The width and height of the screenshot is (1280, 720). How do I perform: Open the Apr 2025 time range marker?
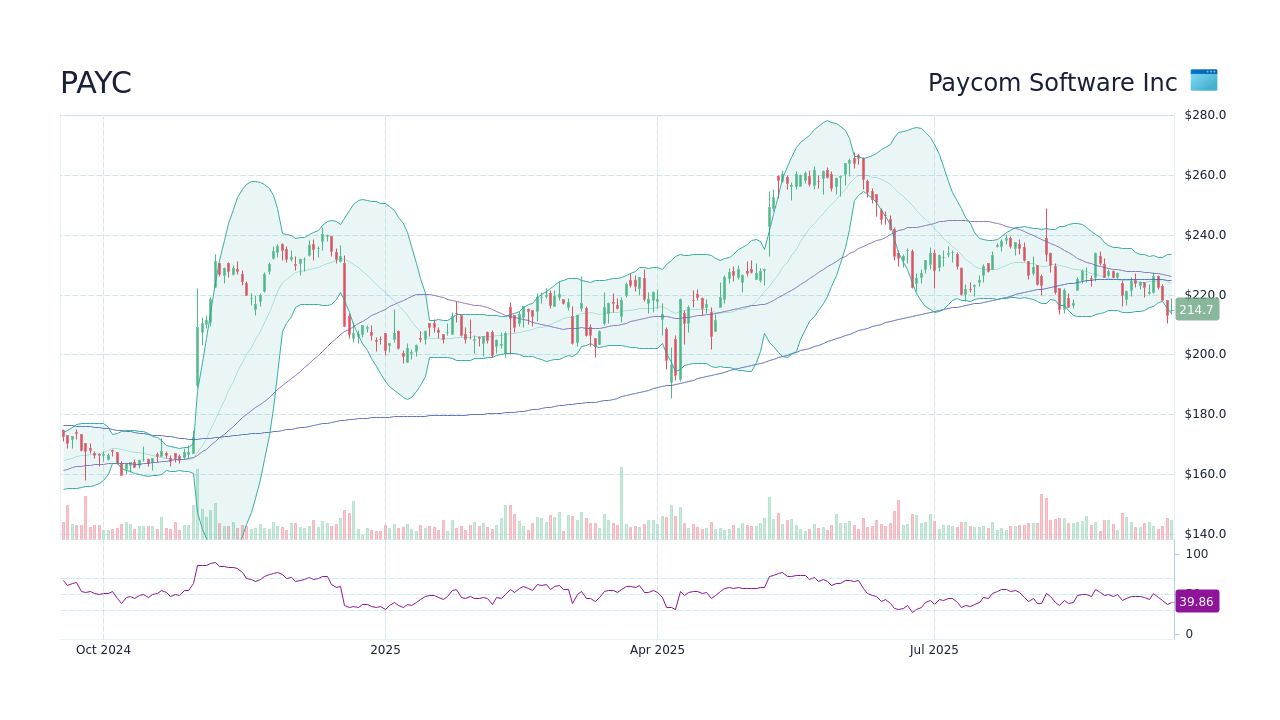656,650
